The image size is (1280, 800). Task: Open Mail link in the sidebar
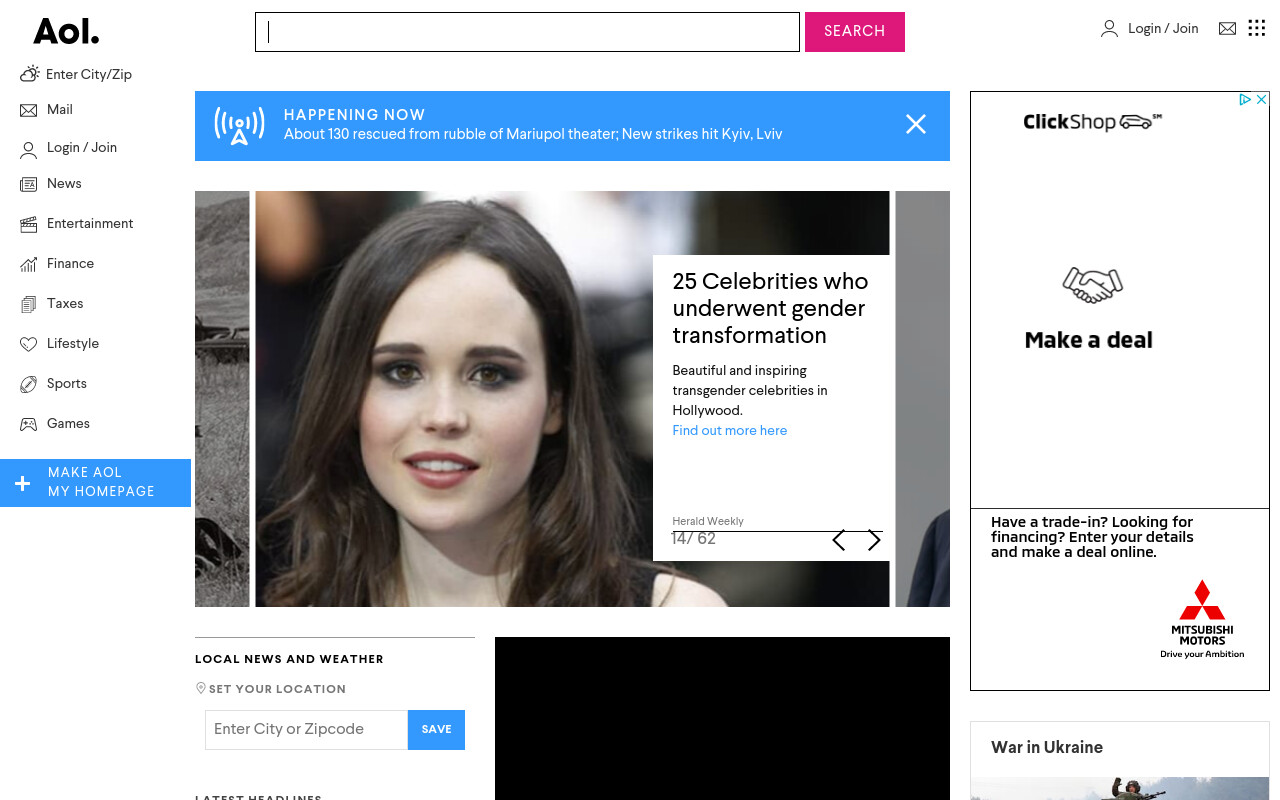pyautogui.click(x=60, y=110)
